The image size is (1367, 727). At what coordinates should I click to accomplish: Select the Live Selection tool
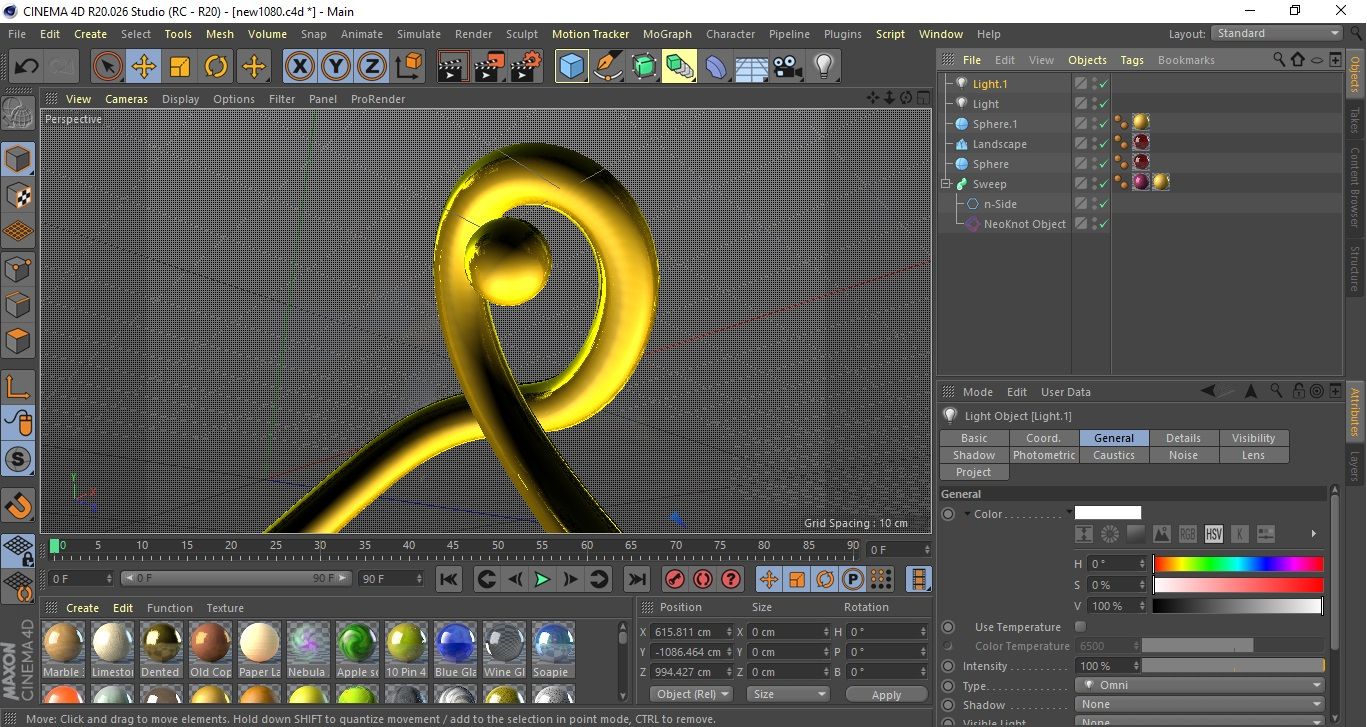coord(108,67)
